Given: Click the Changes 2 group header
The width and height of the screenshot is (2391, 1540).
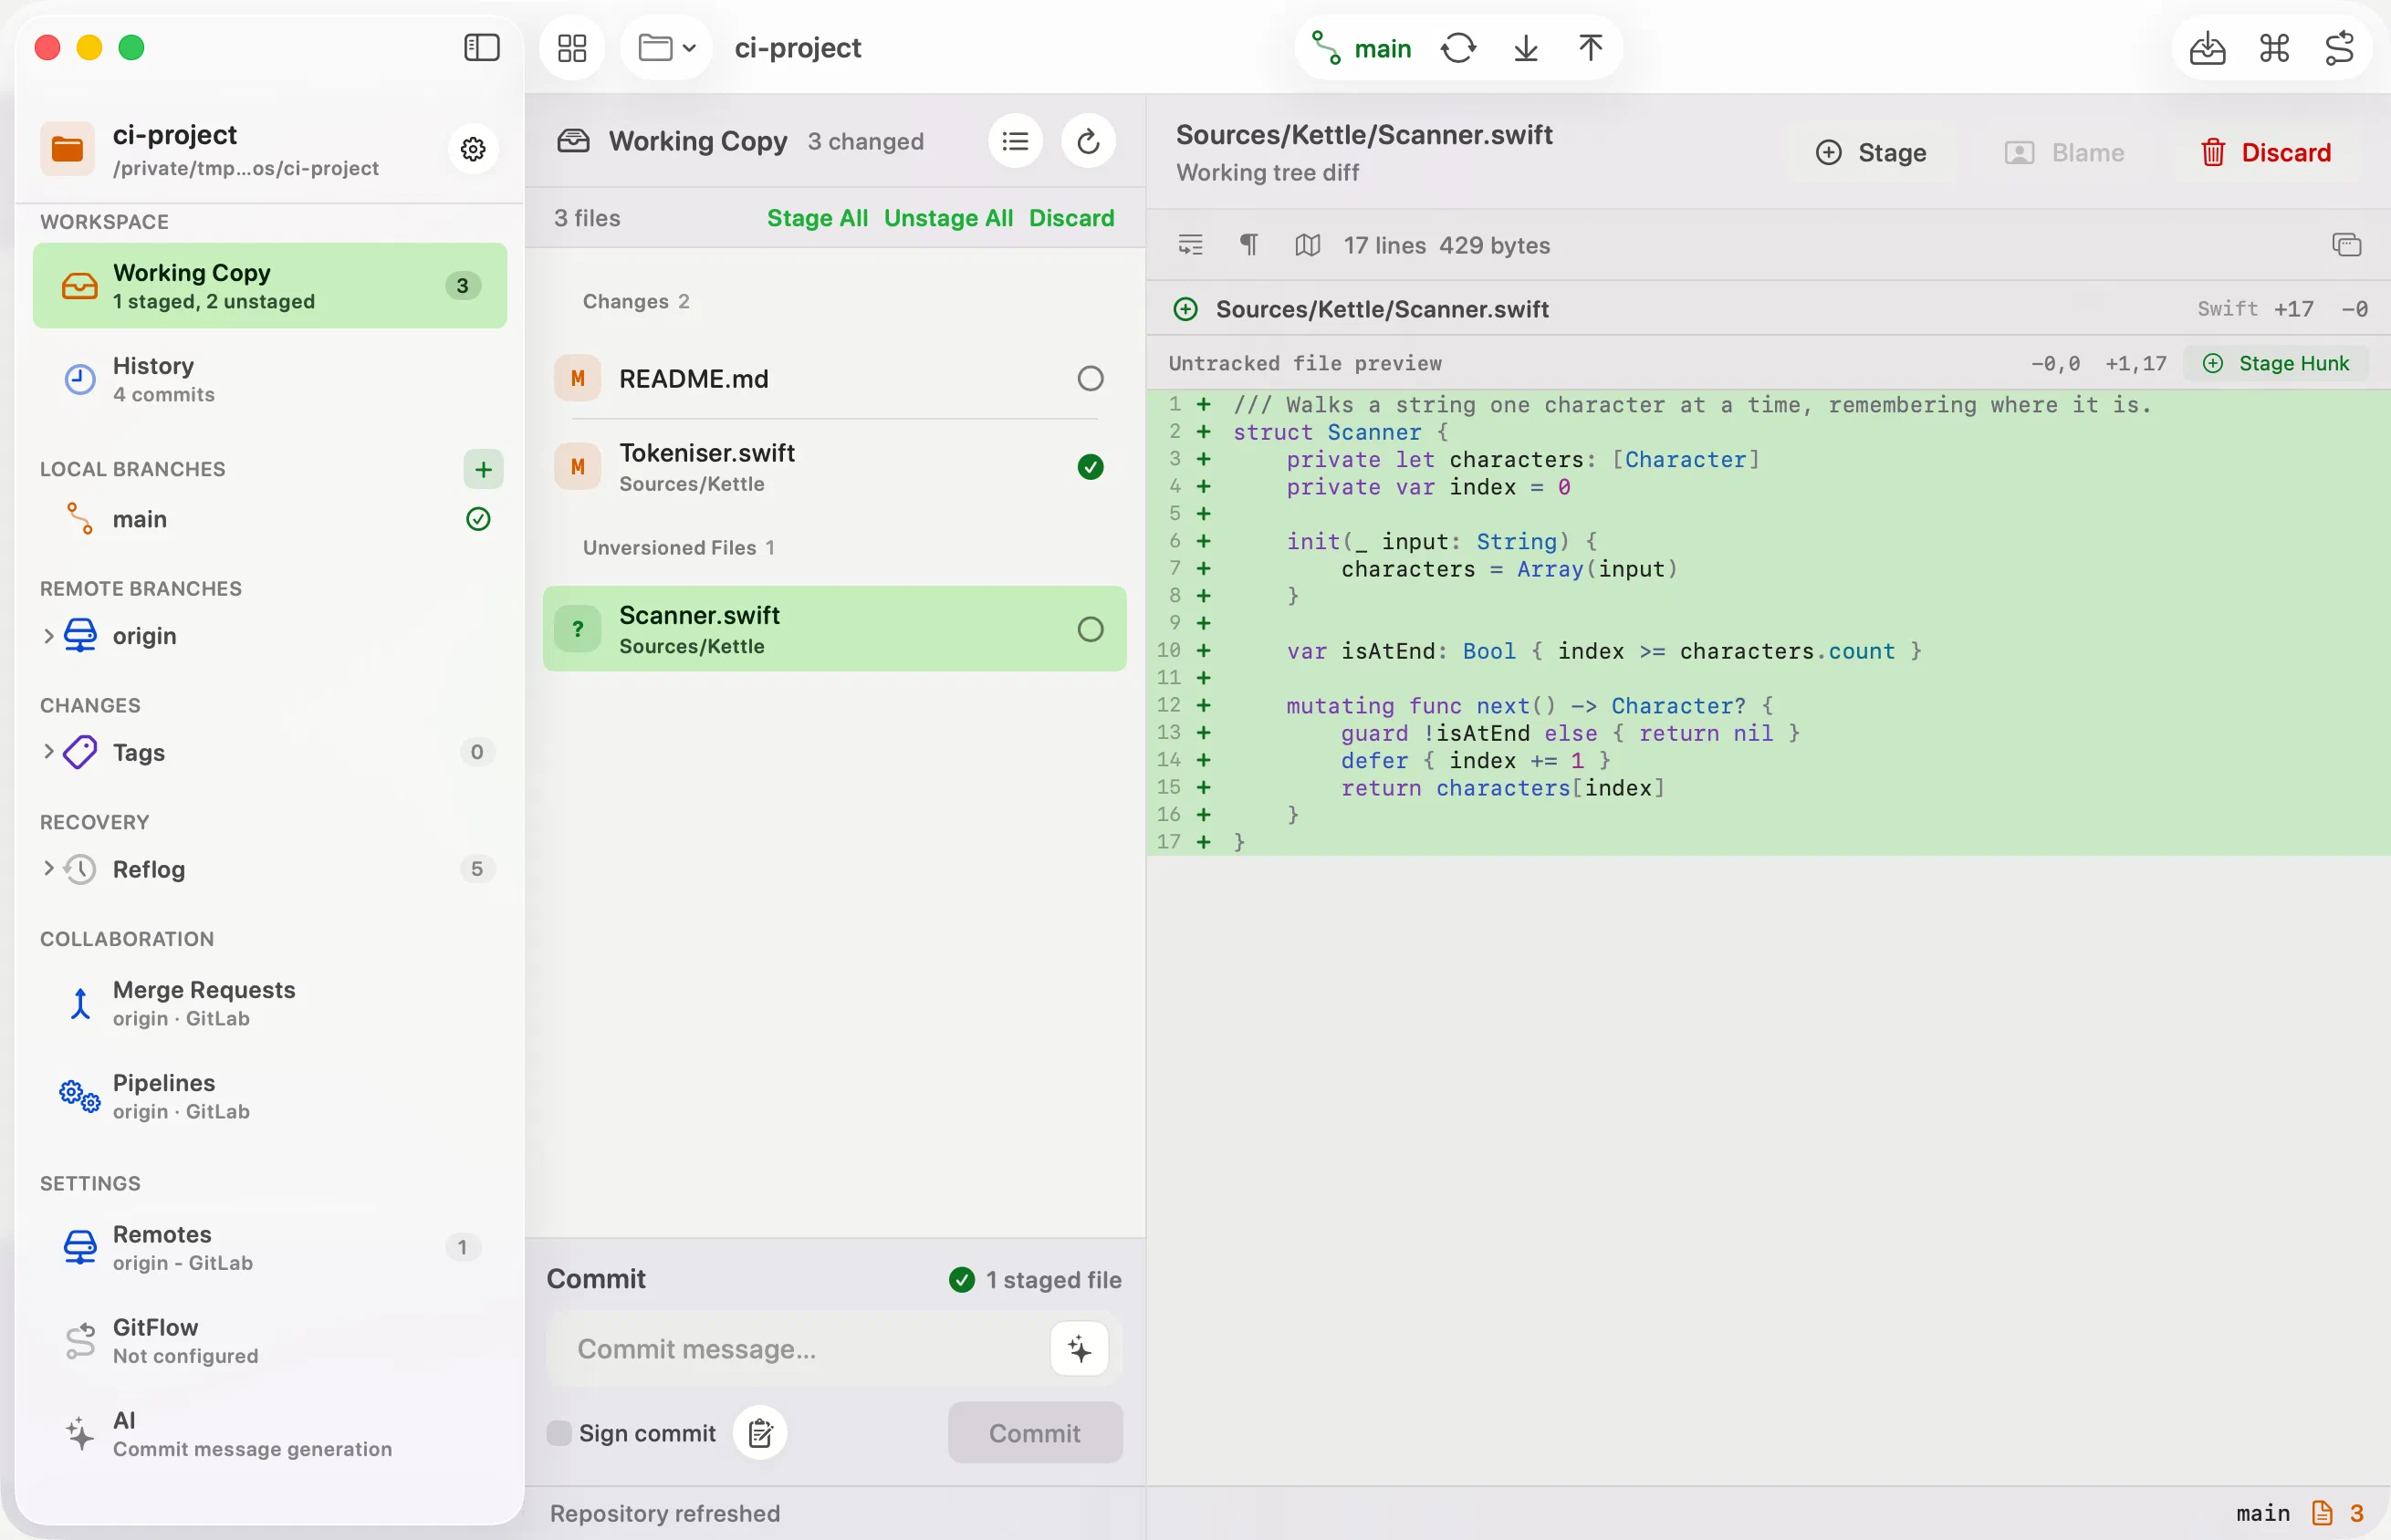Looking at the screenshot, I should pos(636,302).
